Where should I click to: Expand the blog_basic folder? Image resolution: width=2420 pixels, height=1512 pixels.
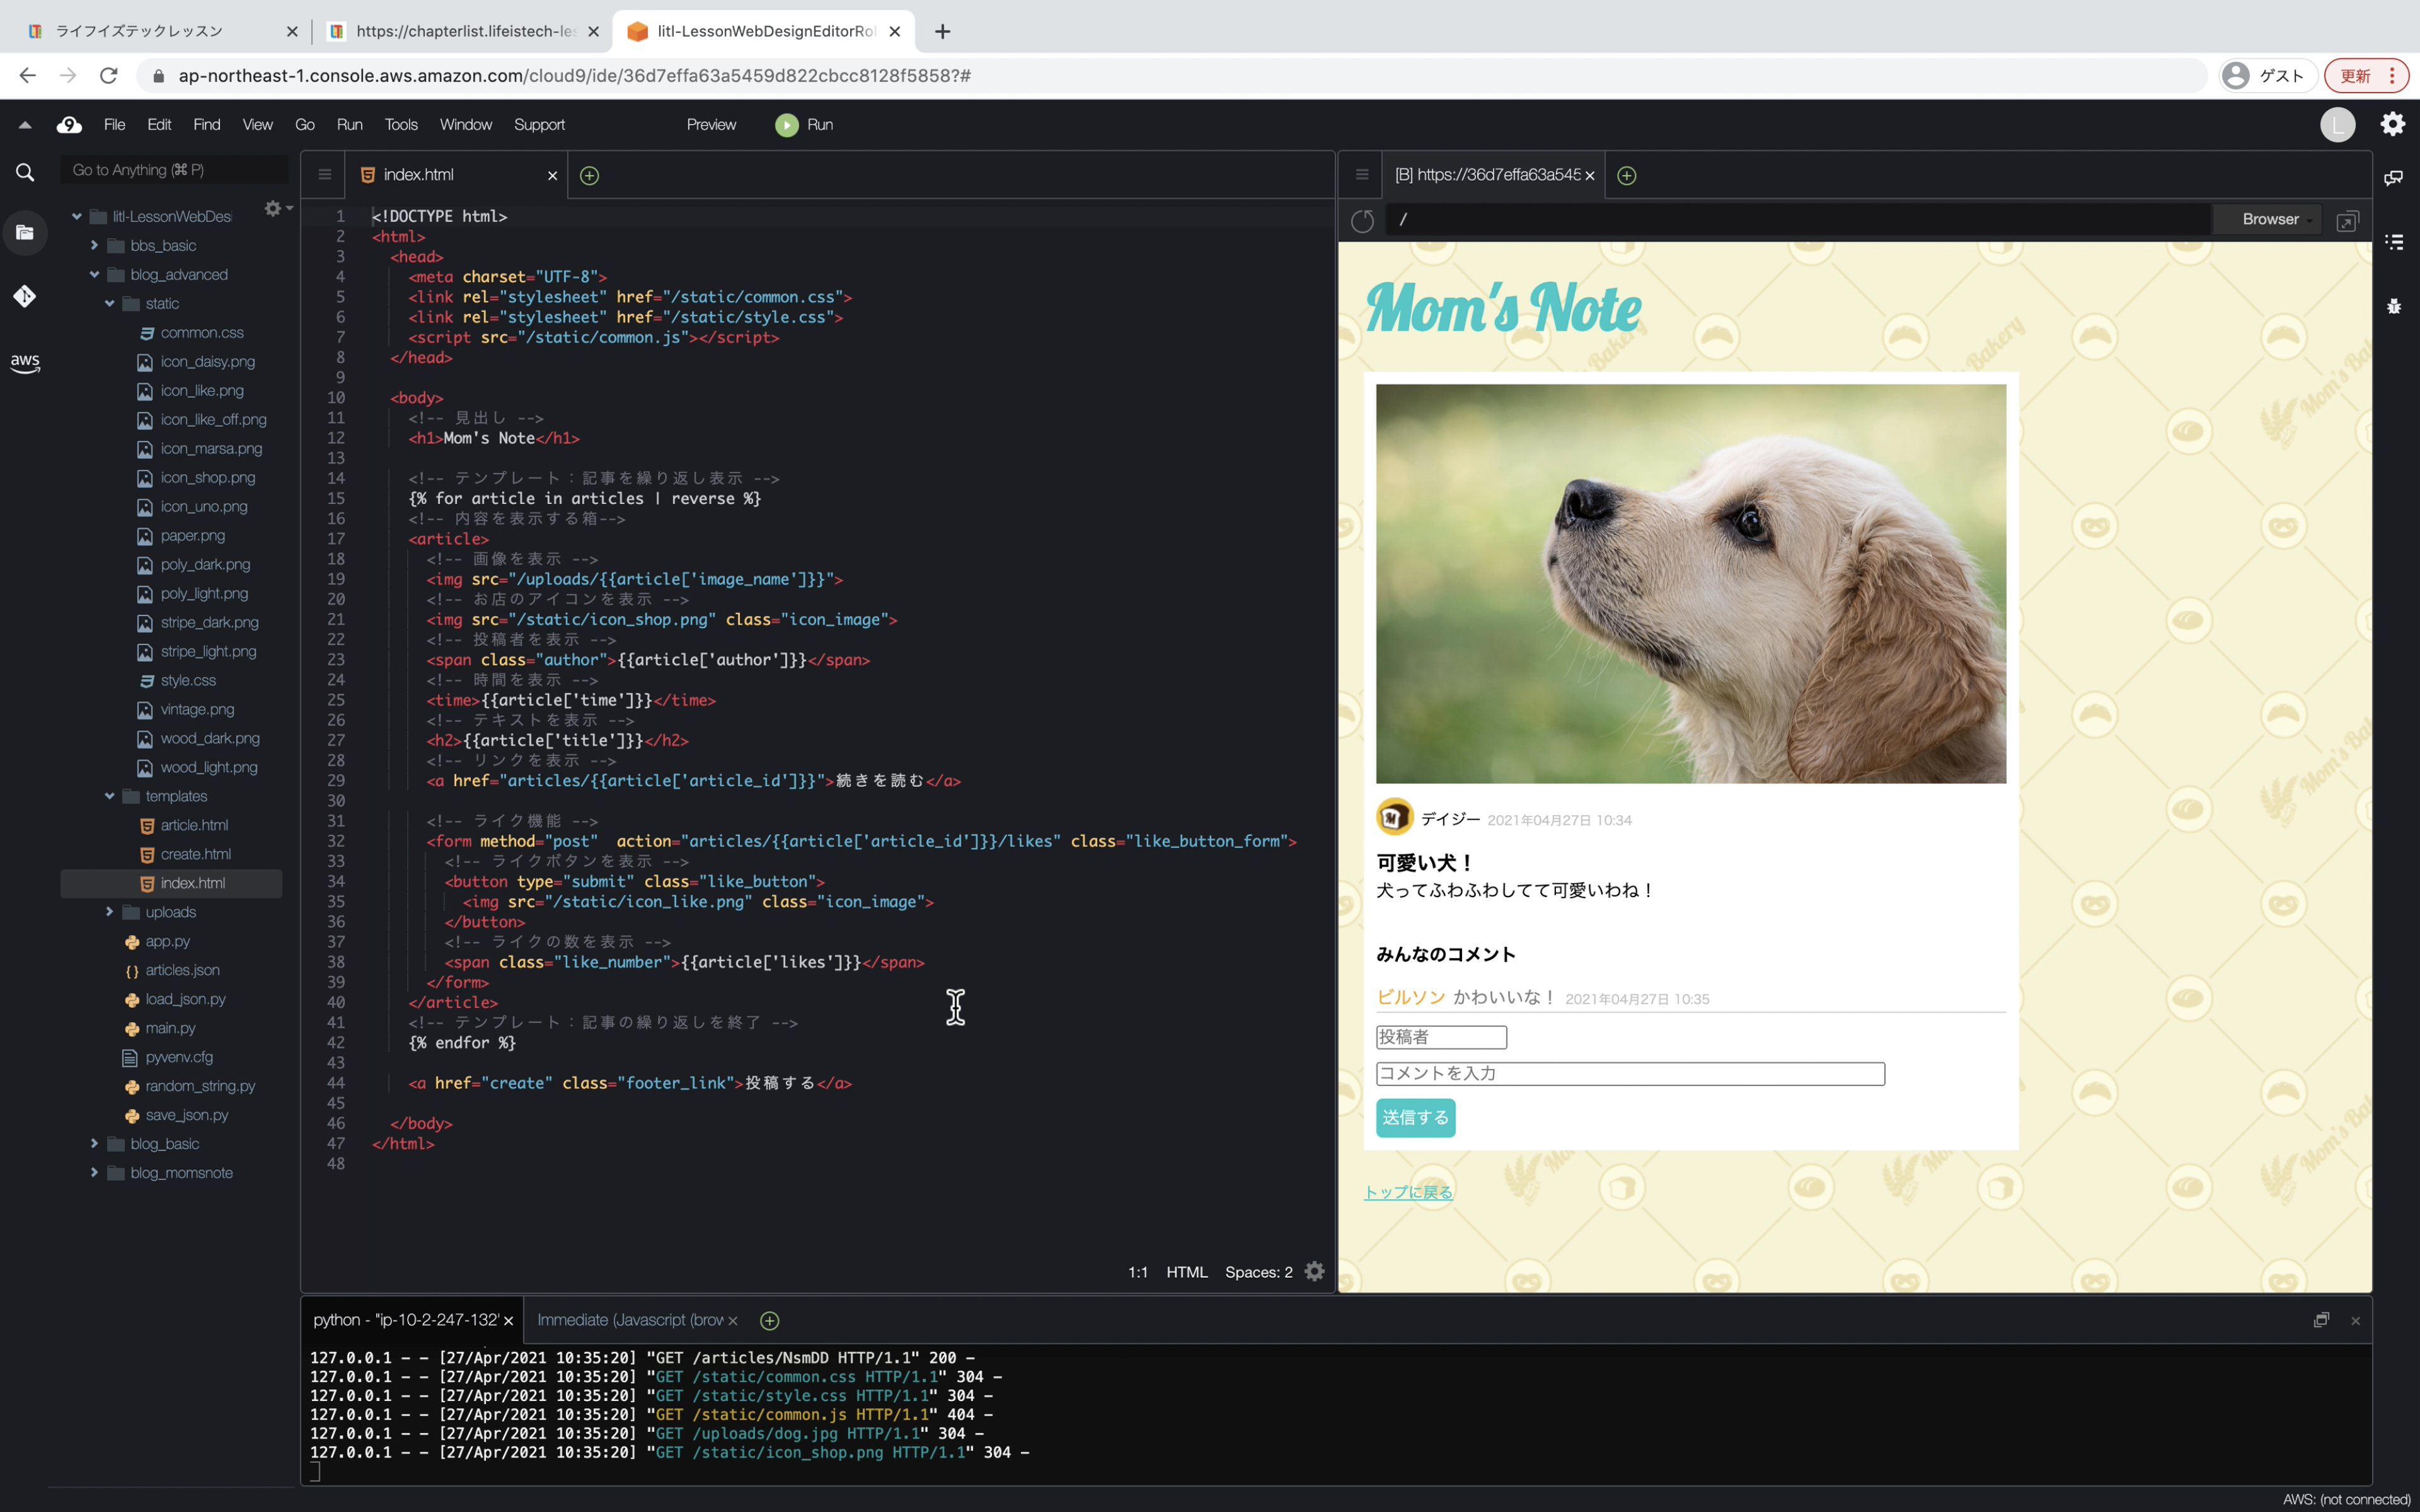click(x=94, y=1144)
